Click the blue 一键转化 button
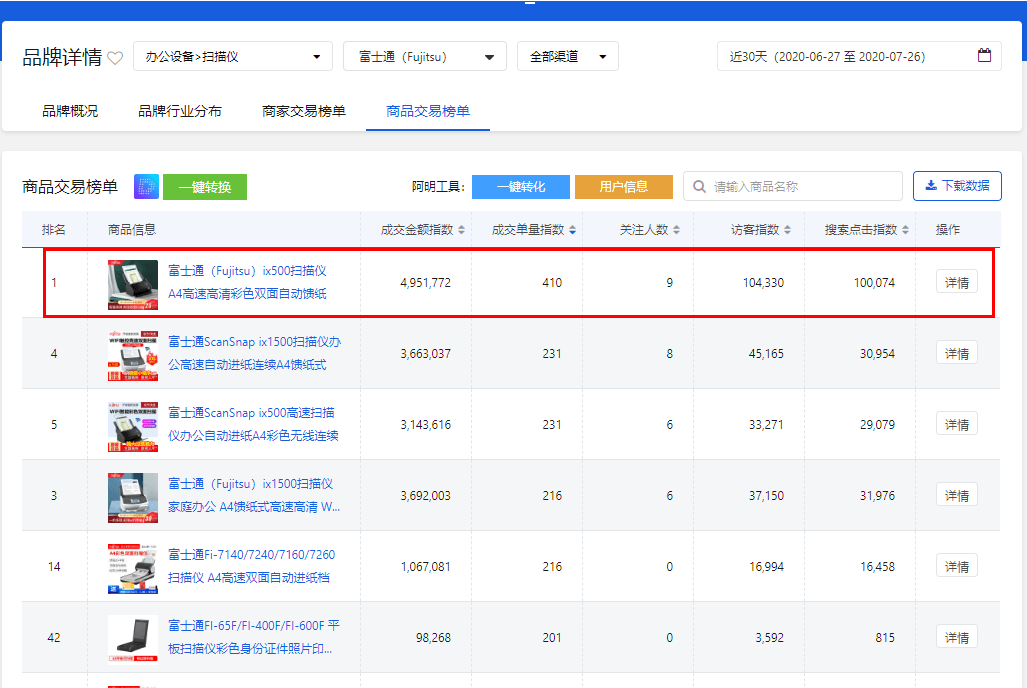The width and height of the screenshot is (1027, 688). click(521, 187)
